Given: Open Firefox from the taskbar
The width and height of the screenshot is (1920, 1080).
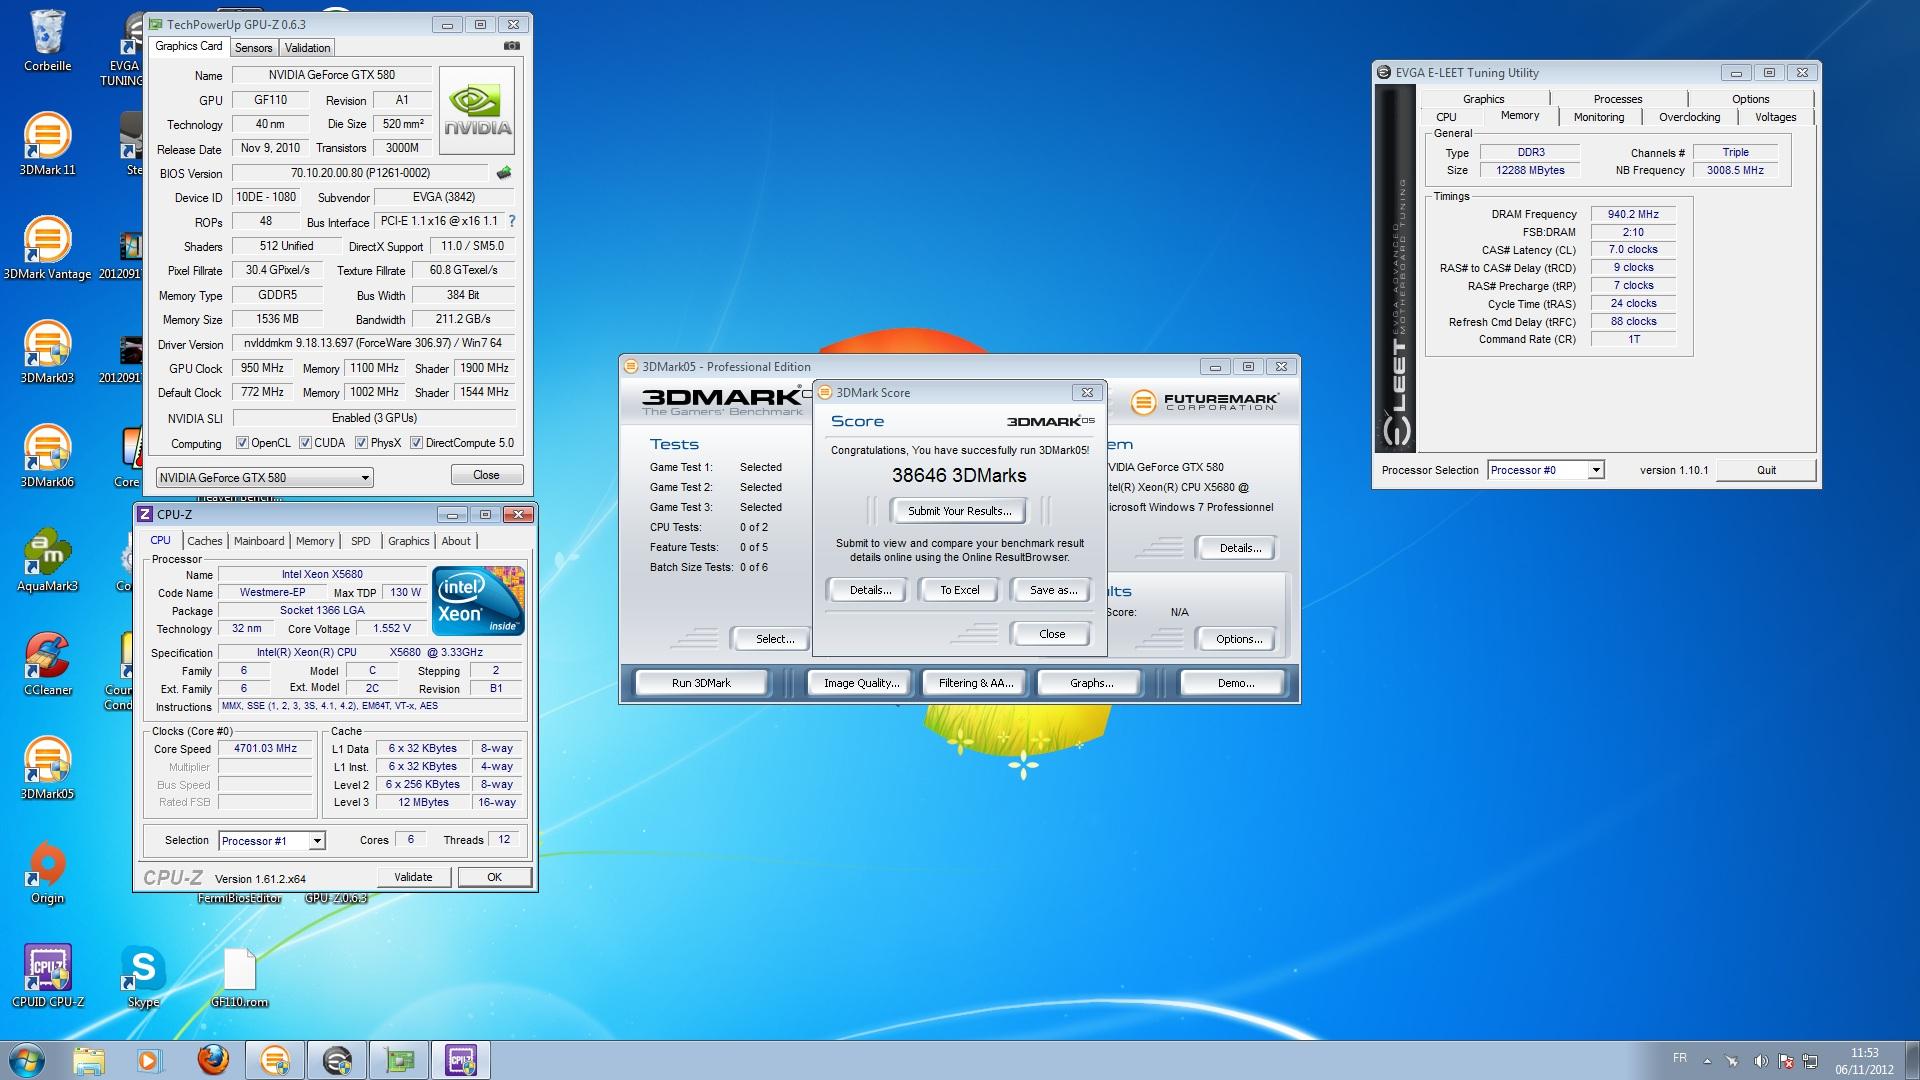Looking at the screenshot, I should (212, 1060).
